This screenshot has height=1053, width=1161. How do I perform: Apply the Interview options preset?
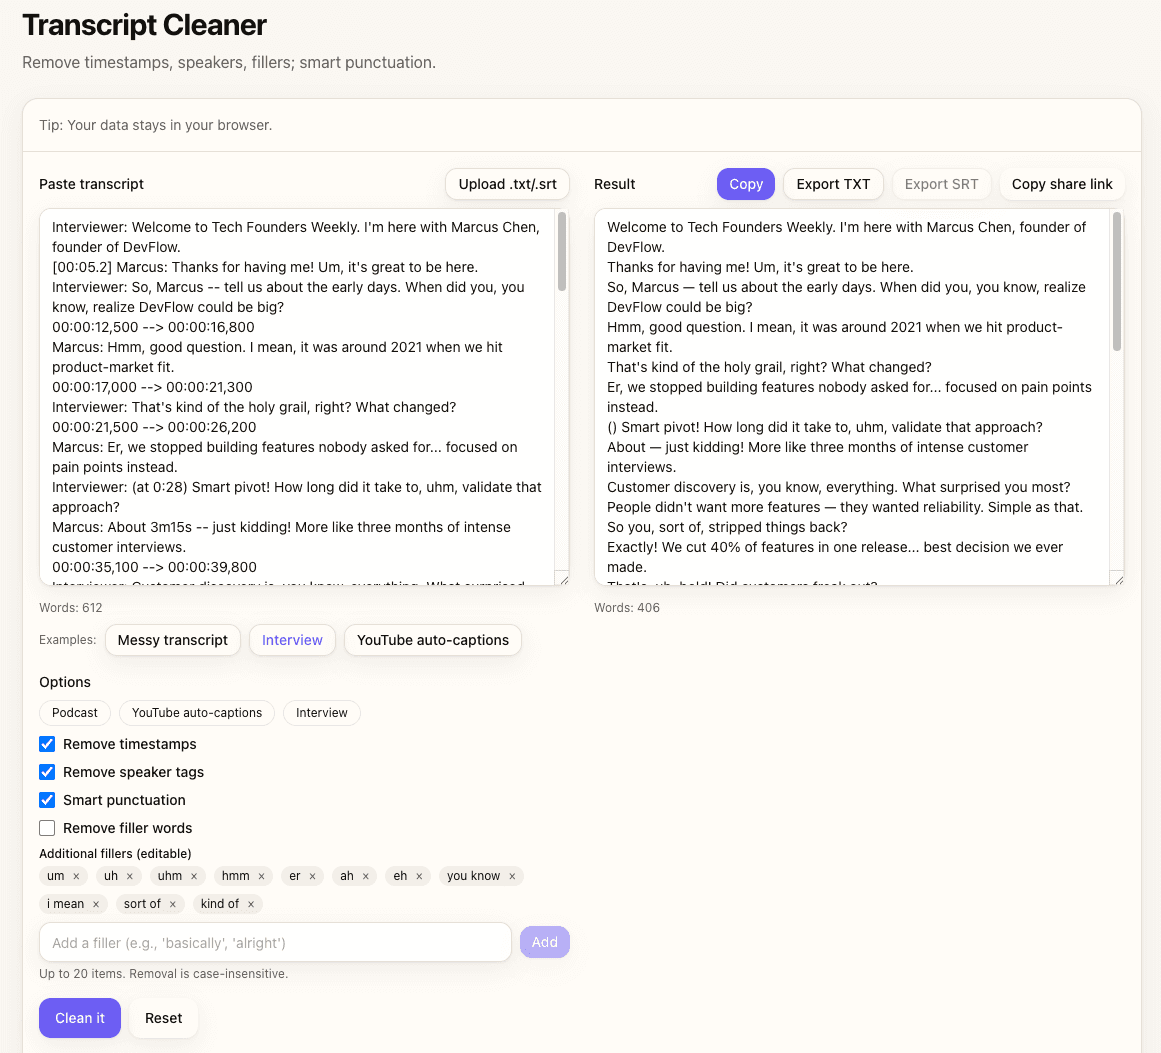click(321, 713)
